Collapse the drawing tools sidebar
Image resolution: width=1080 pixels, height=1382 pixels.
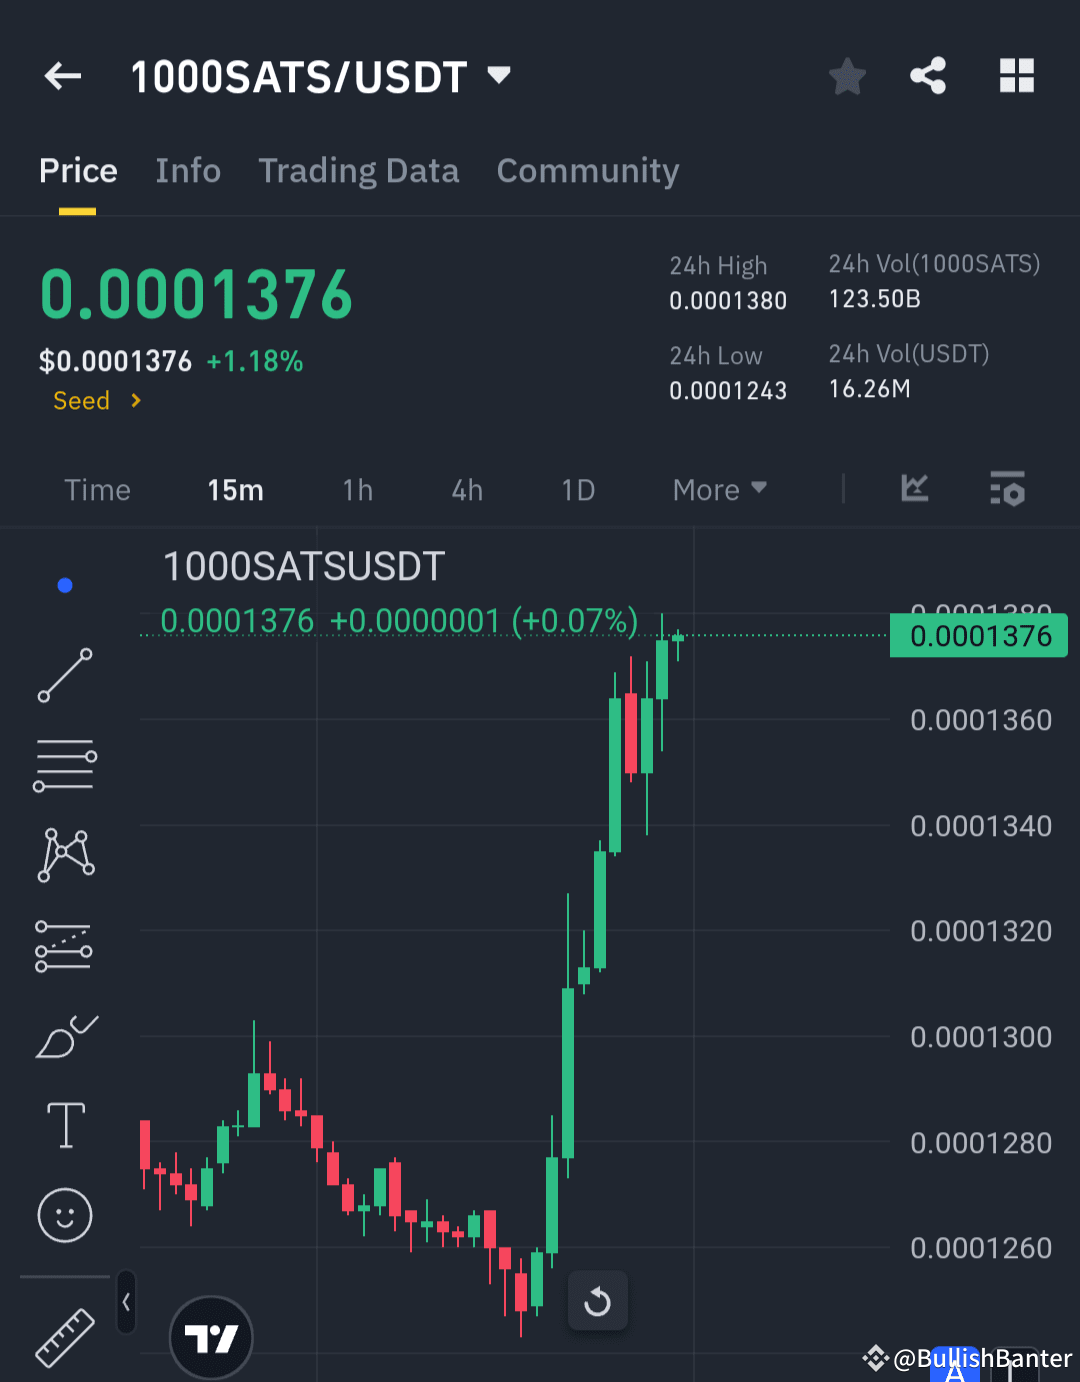(x=126, y=1302)
